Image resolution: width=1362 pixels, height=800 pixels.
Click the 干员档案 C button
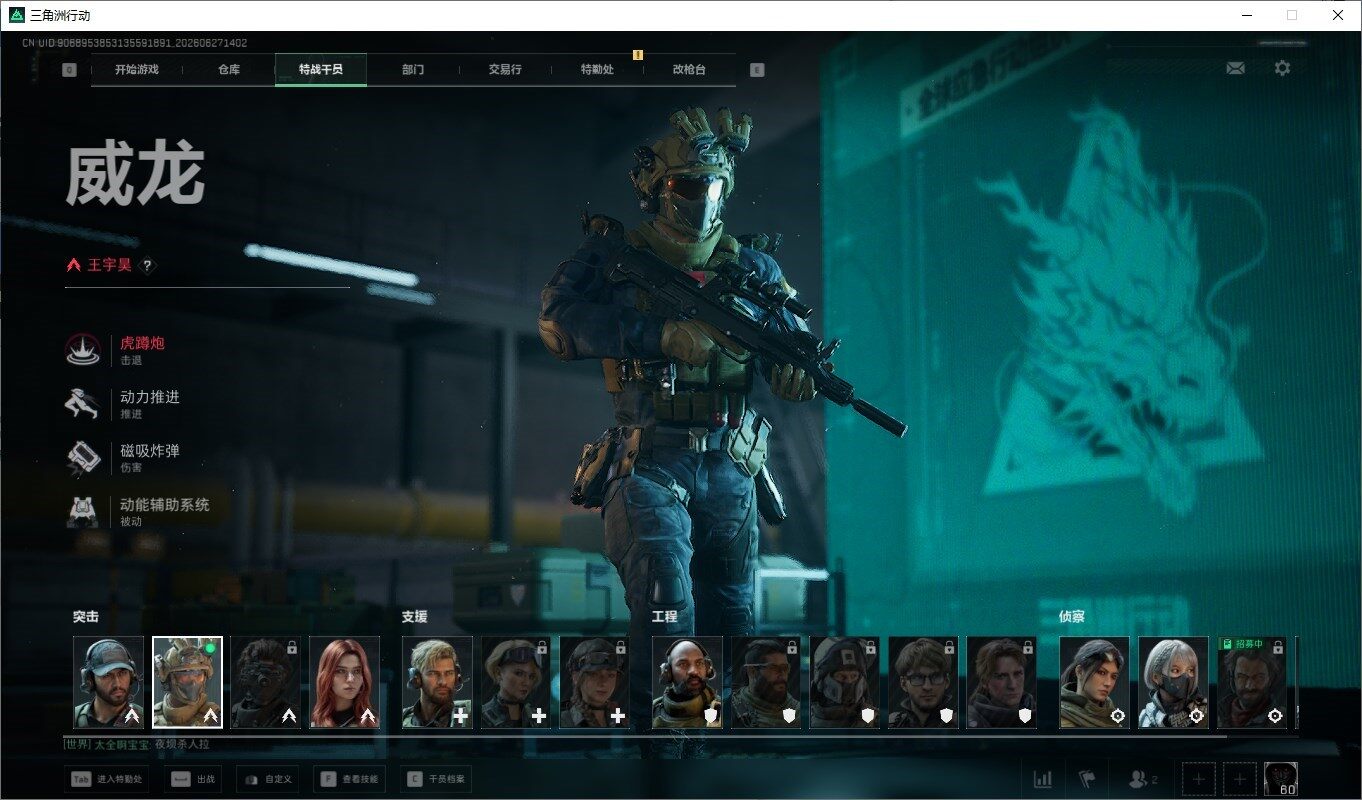(436, 779)
